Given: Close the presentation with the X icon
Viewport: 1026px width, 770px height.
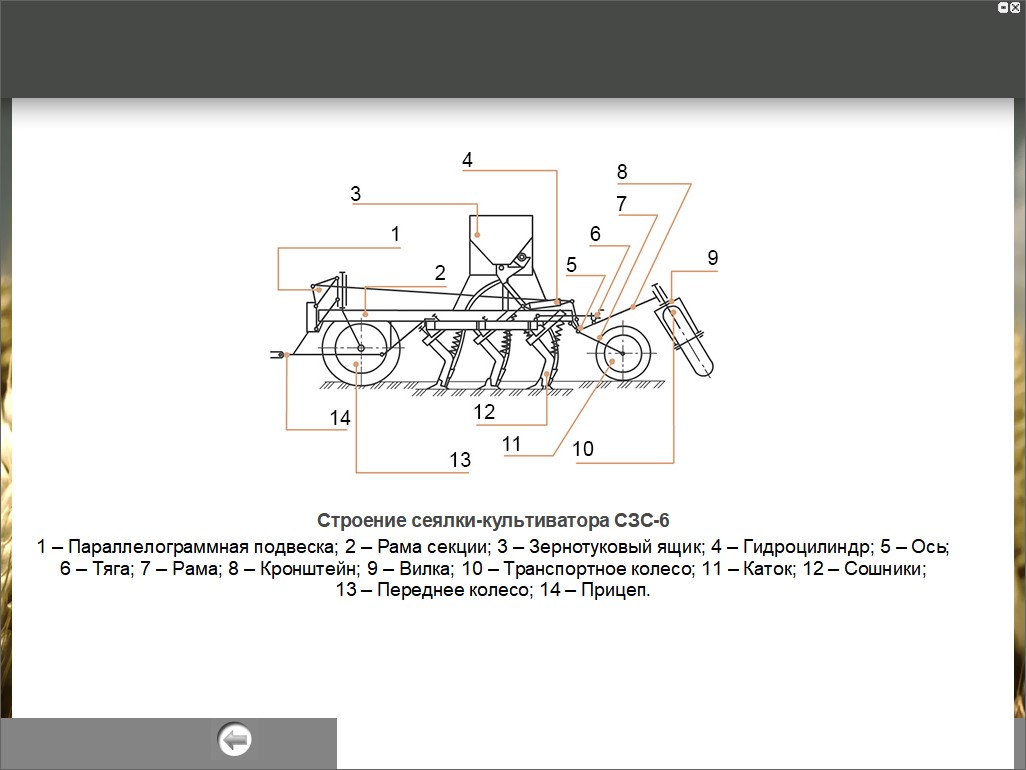Looking at the screenshot, I should pos(1015,7).
